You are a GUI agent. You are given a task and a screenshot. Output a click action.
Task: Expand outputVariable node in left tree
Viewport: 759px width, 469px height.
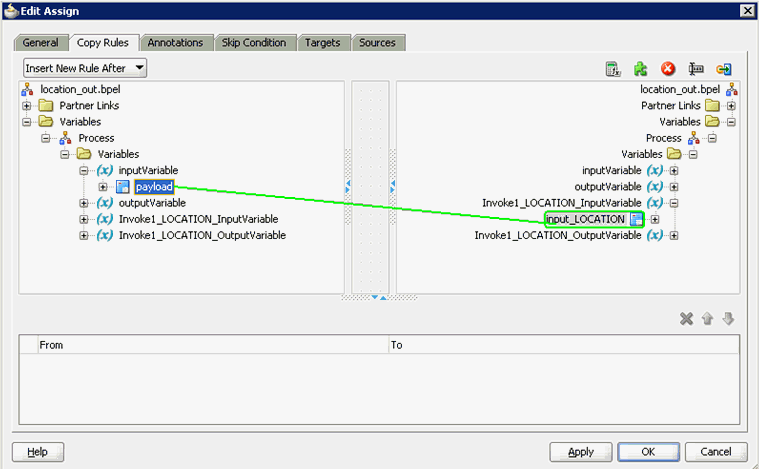(x=84, y=203)
